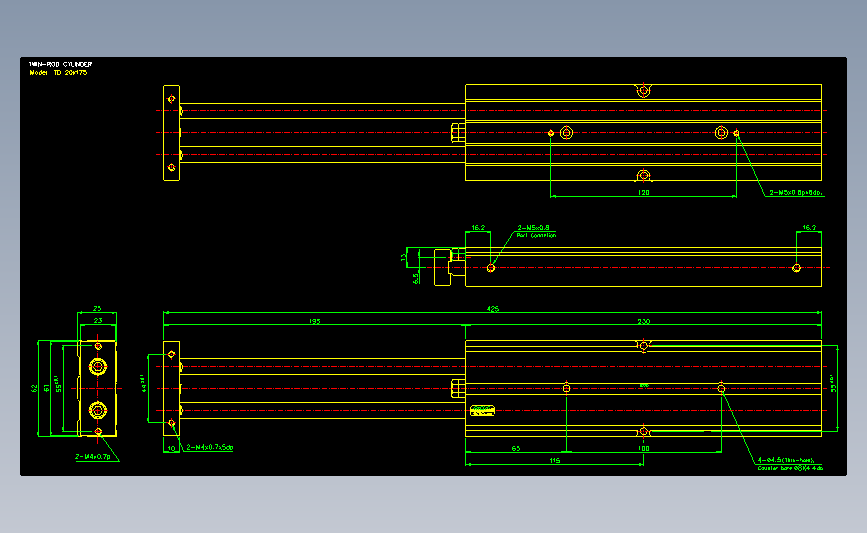Select the 65 dimension value

click(x=516, y=448)
